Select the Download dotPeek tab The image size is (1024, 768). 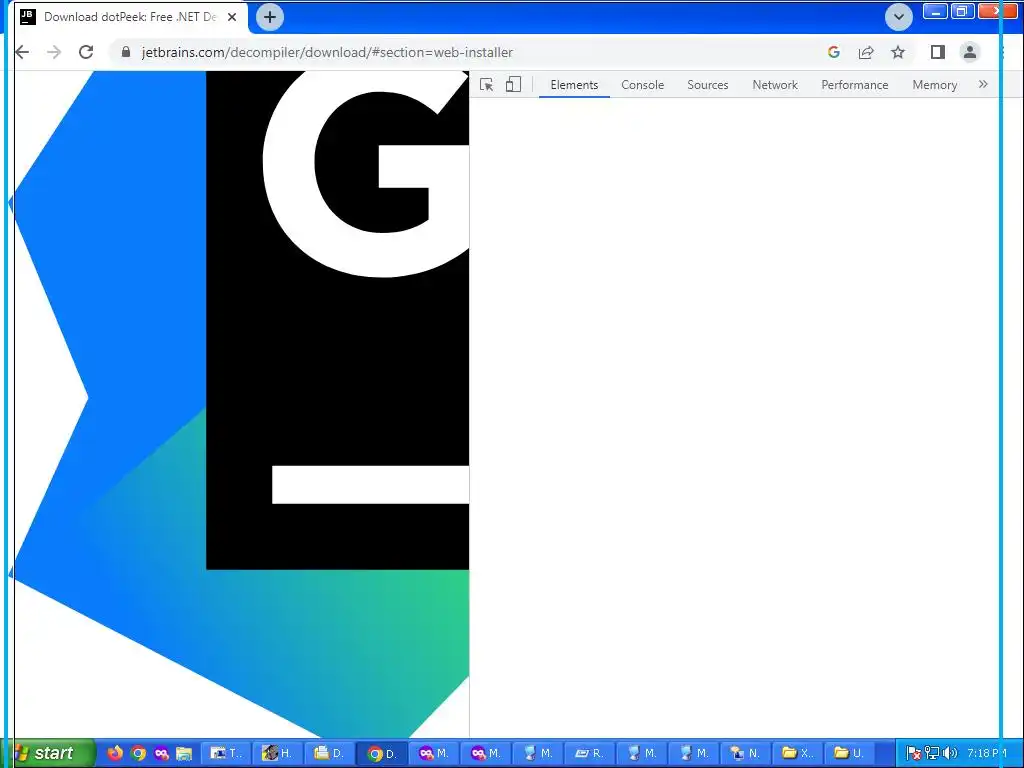(x=129, y=17)
